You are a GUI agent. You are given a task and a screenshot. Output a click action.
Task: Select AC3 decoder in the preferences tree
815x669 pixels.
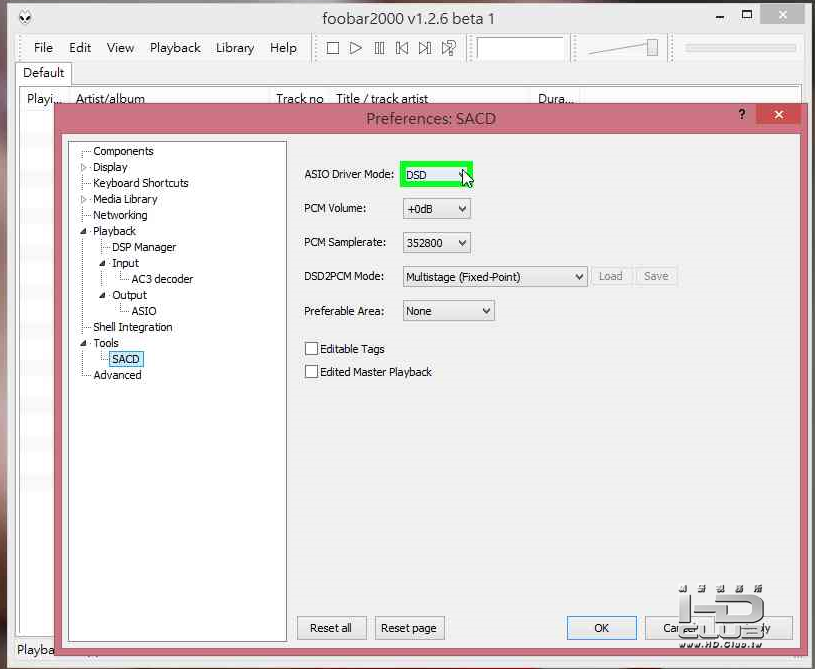point(162,279)
